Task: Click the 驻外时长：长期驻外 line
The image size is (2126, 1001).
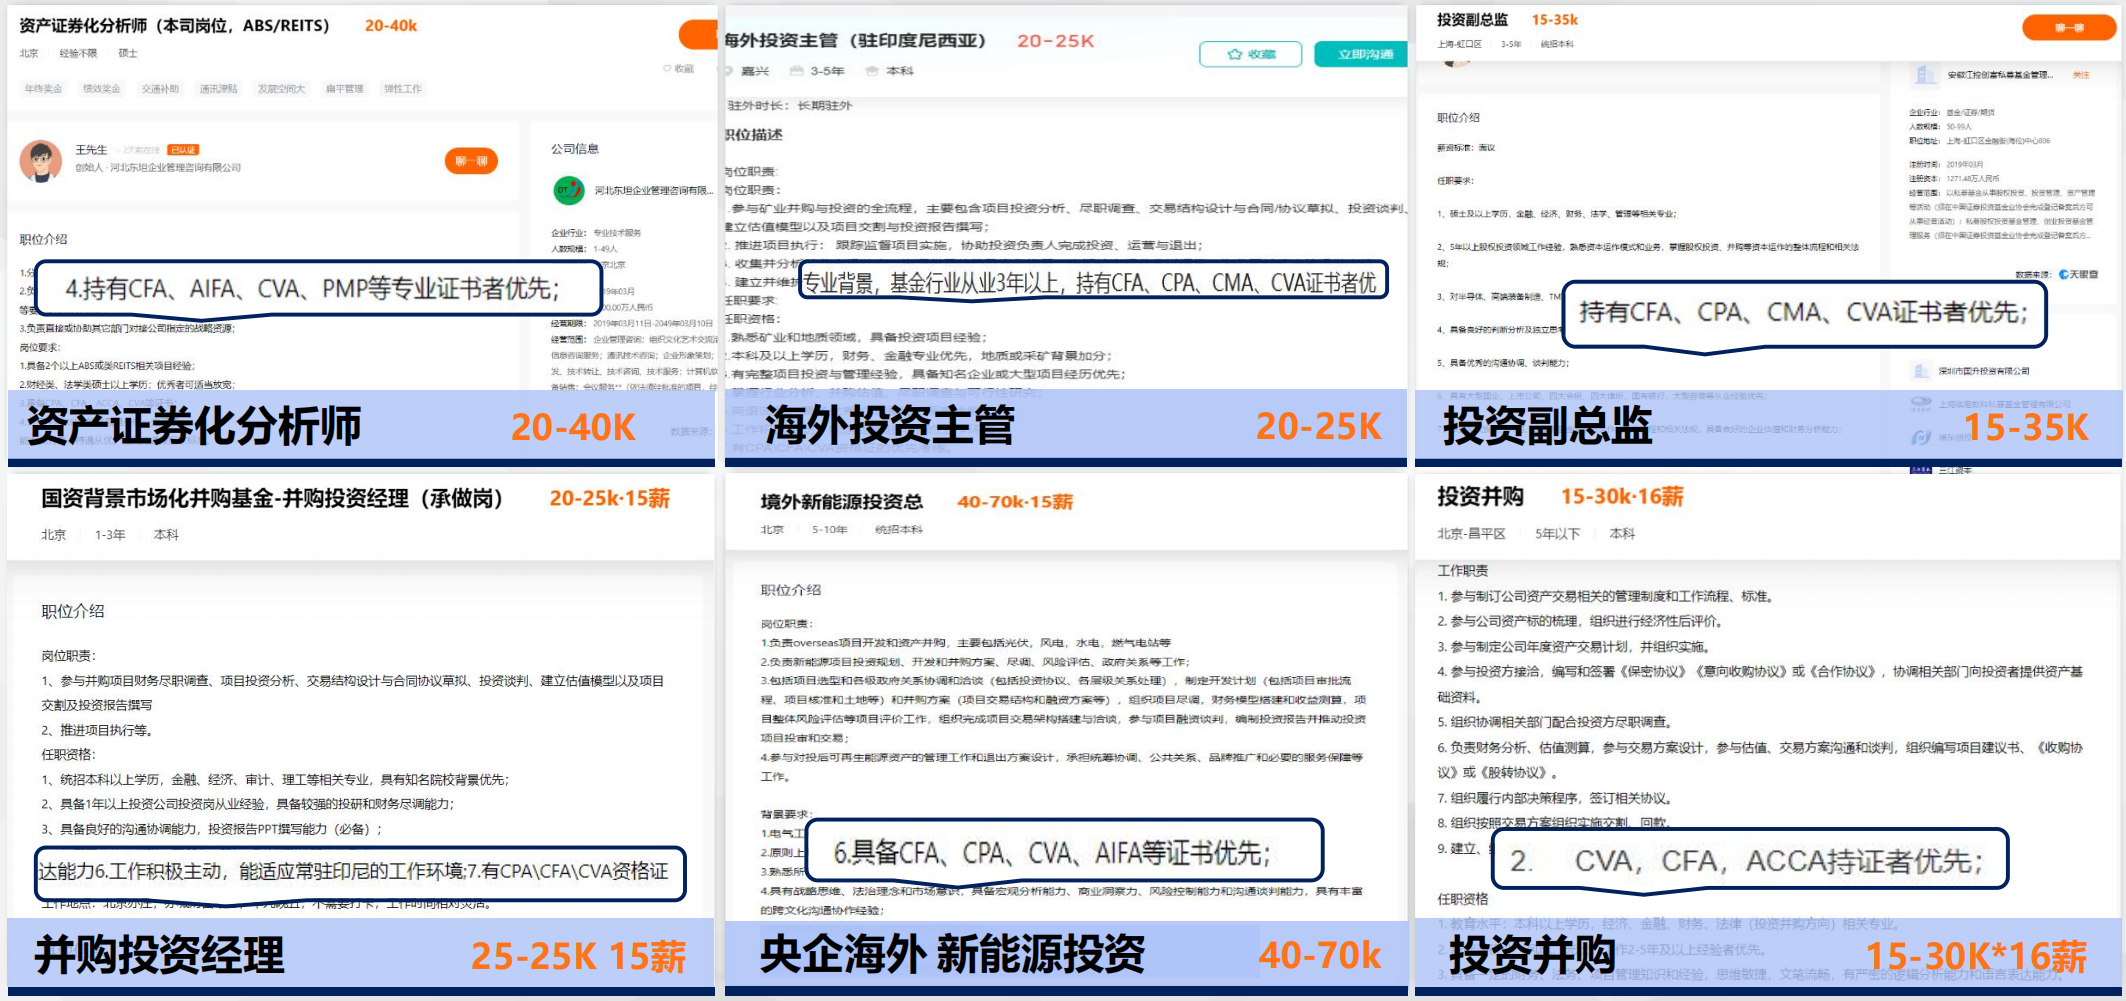Action: click(x=789, y=105)
